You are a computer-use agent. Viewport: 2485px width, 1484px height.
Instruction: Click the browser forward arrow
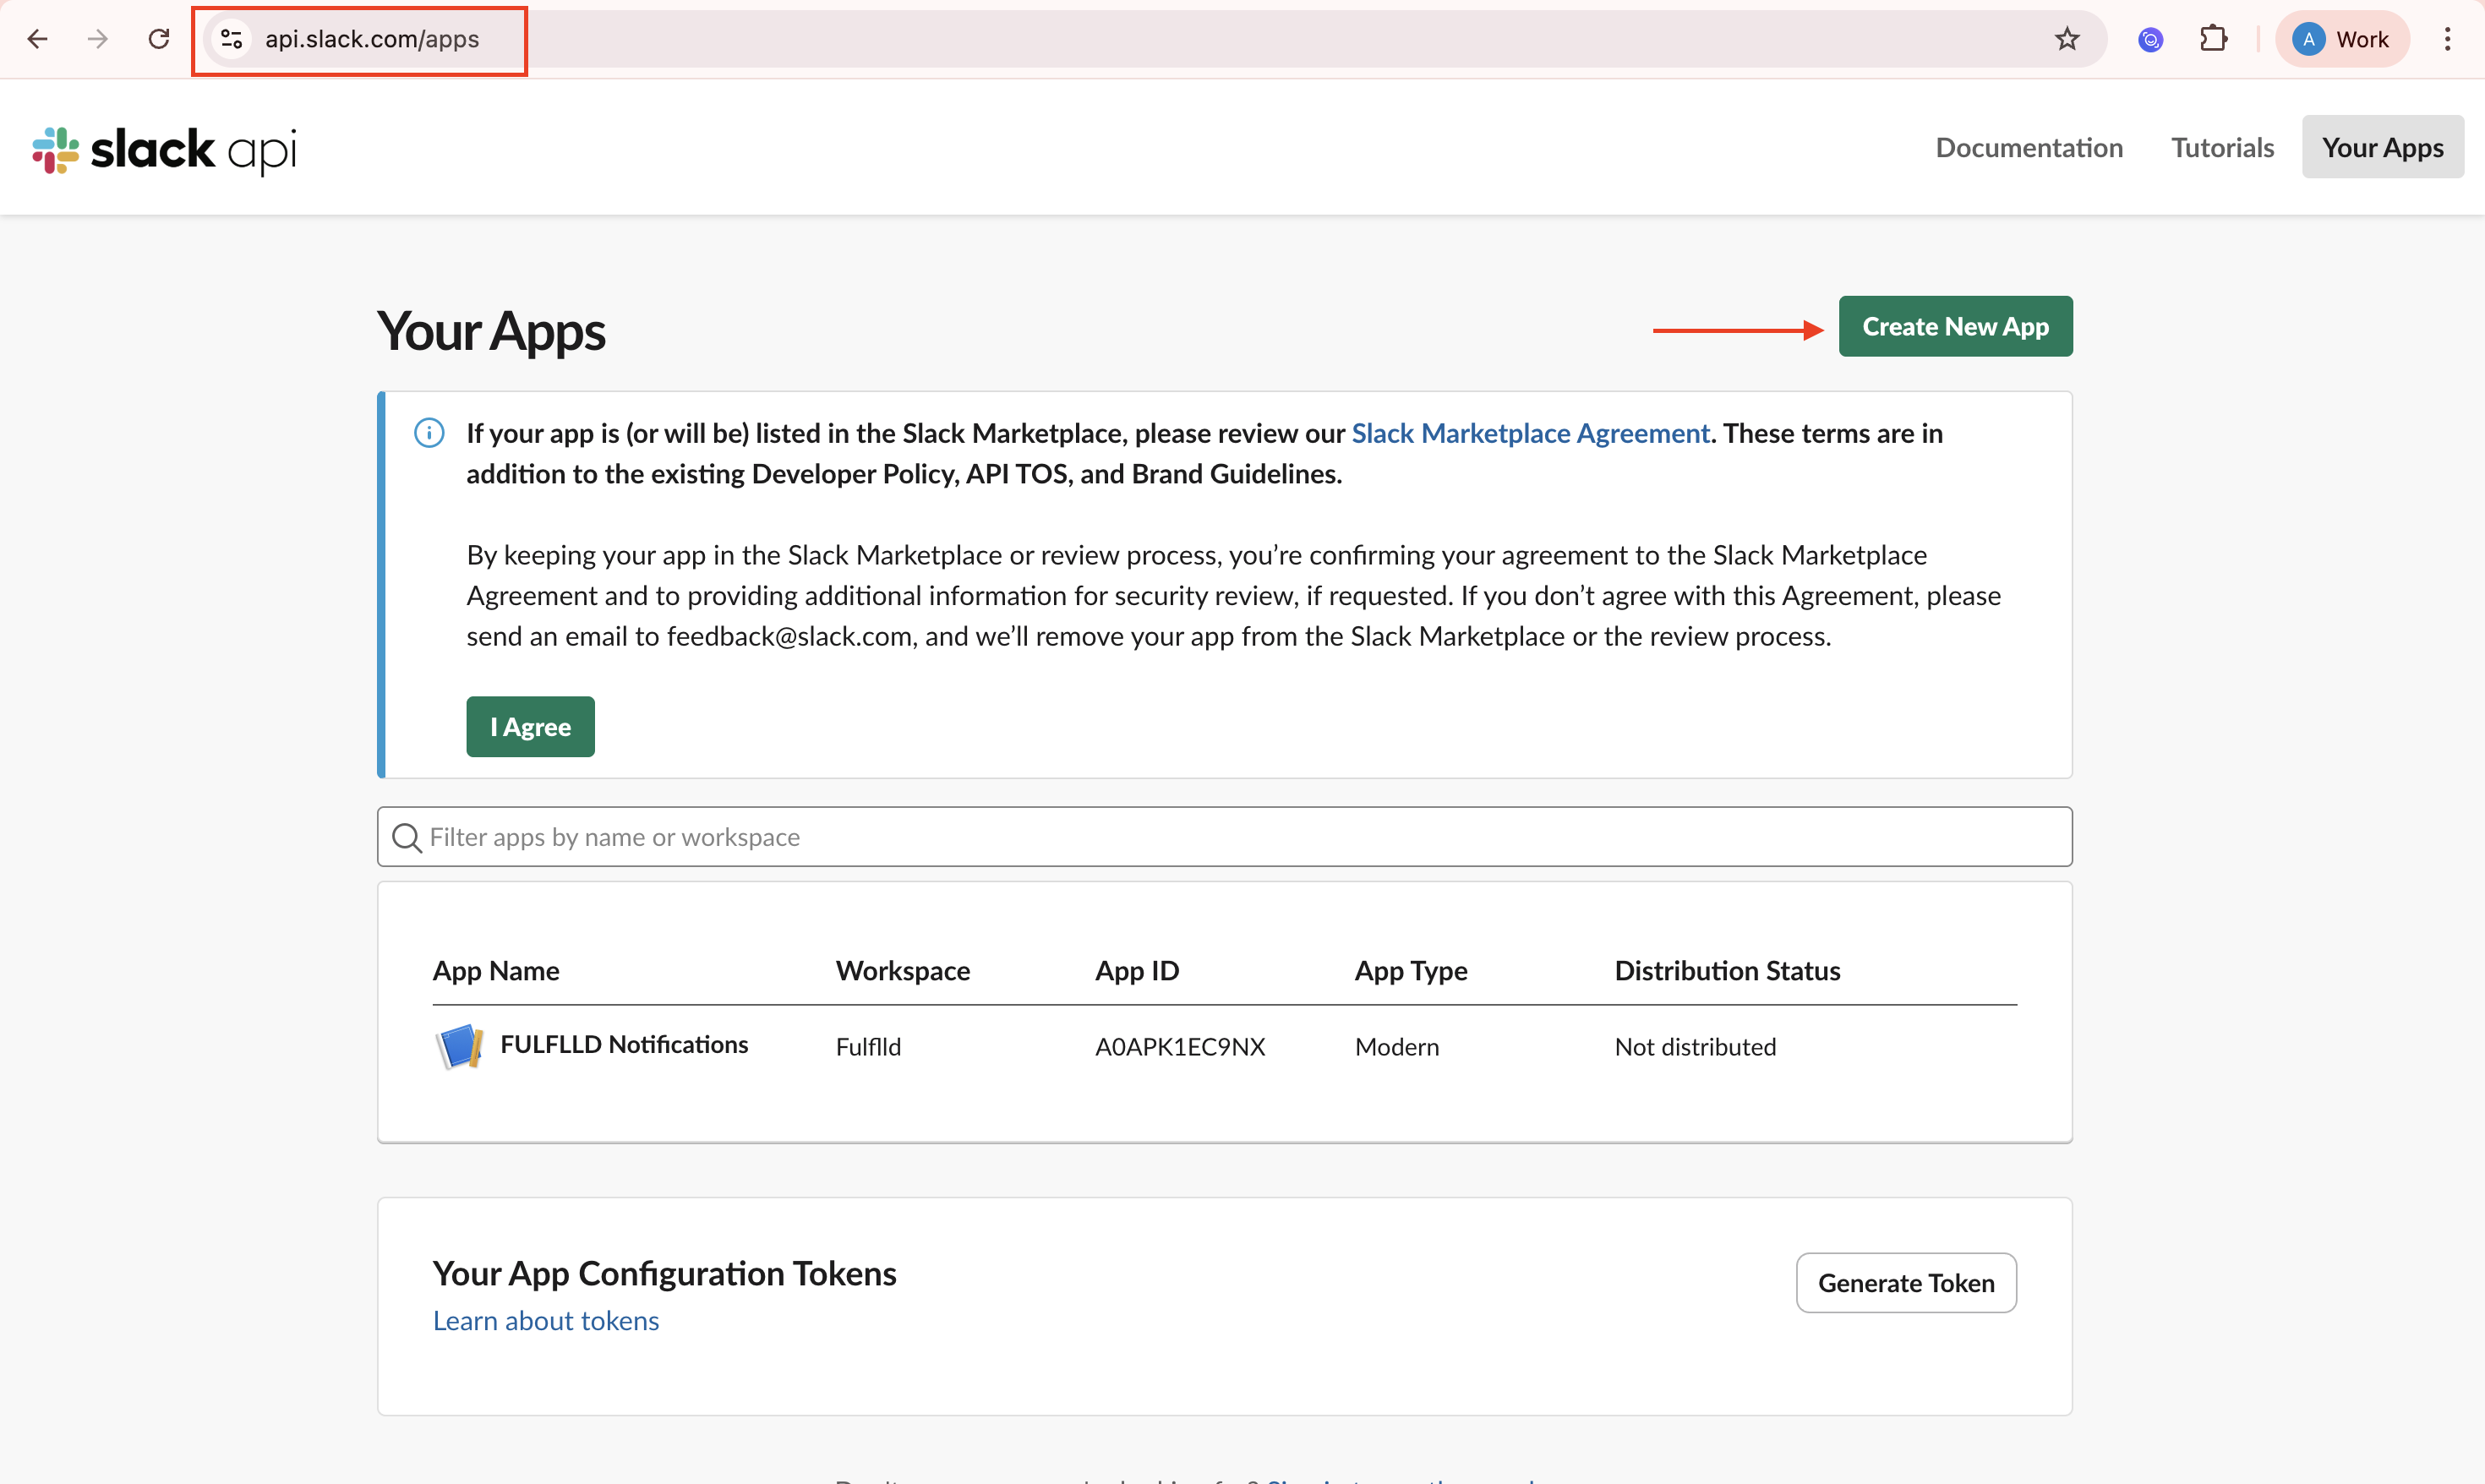tap(97, 39)
